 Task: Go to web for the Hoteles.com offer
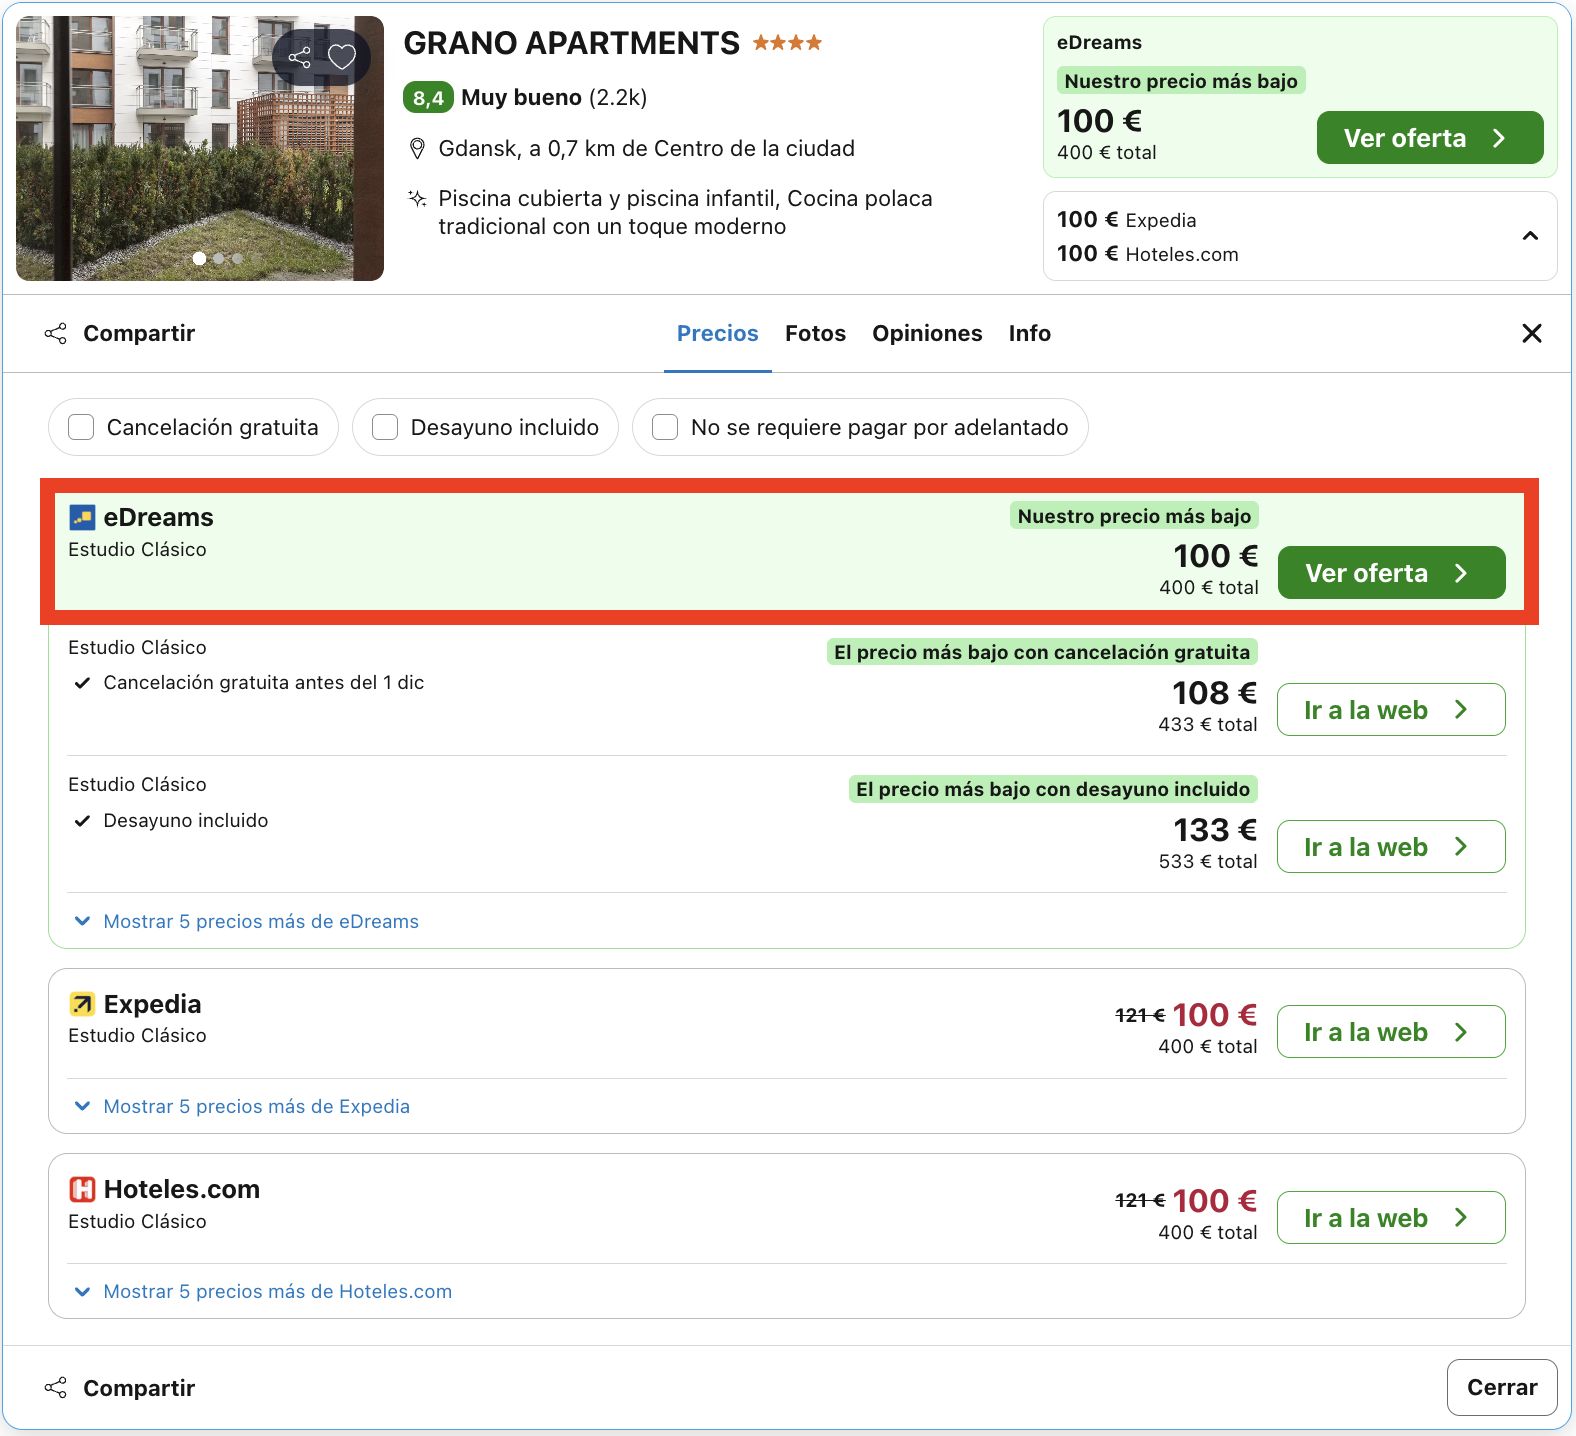coord(1391,1218)
